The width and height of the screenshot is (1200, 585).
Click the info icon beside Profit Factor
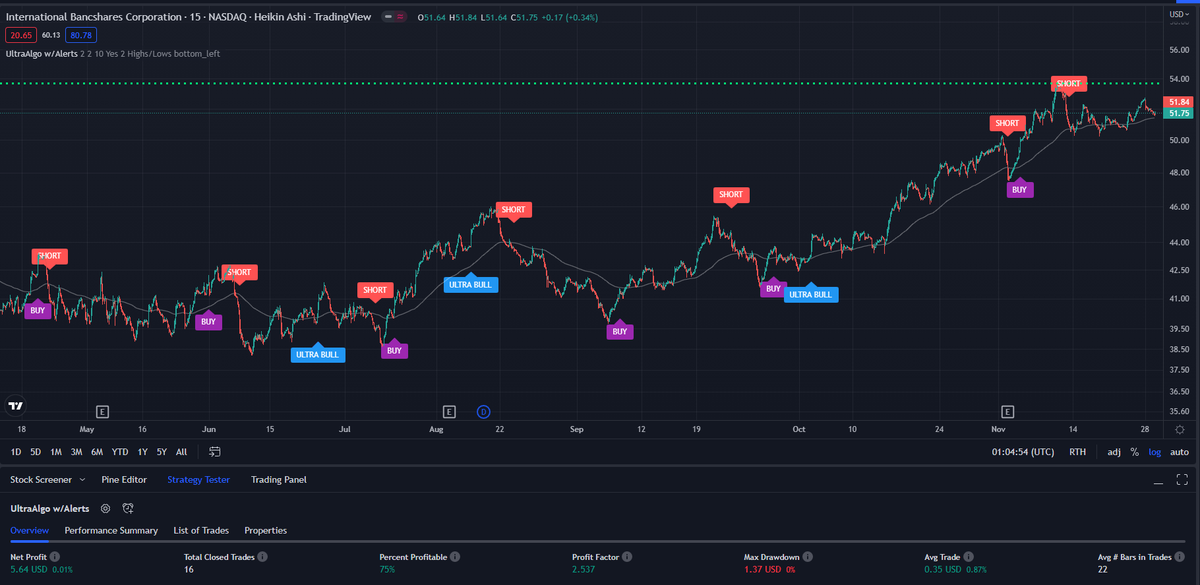point(625,556)
